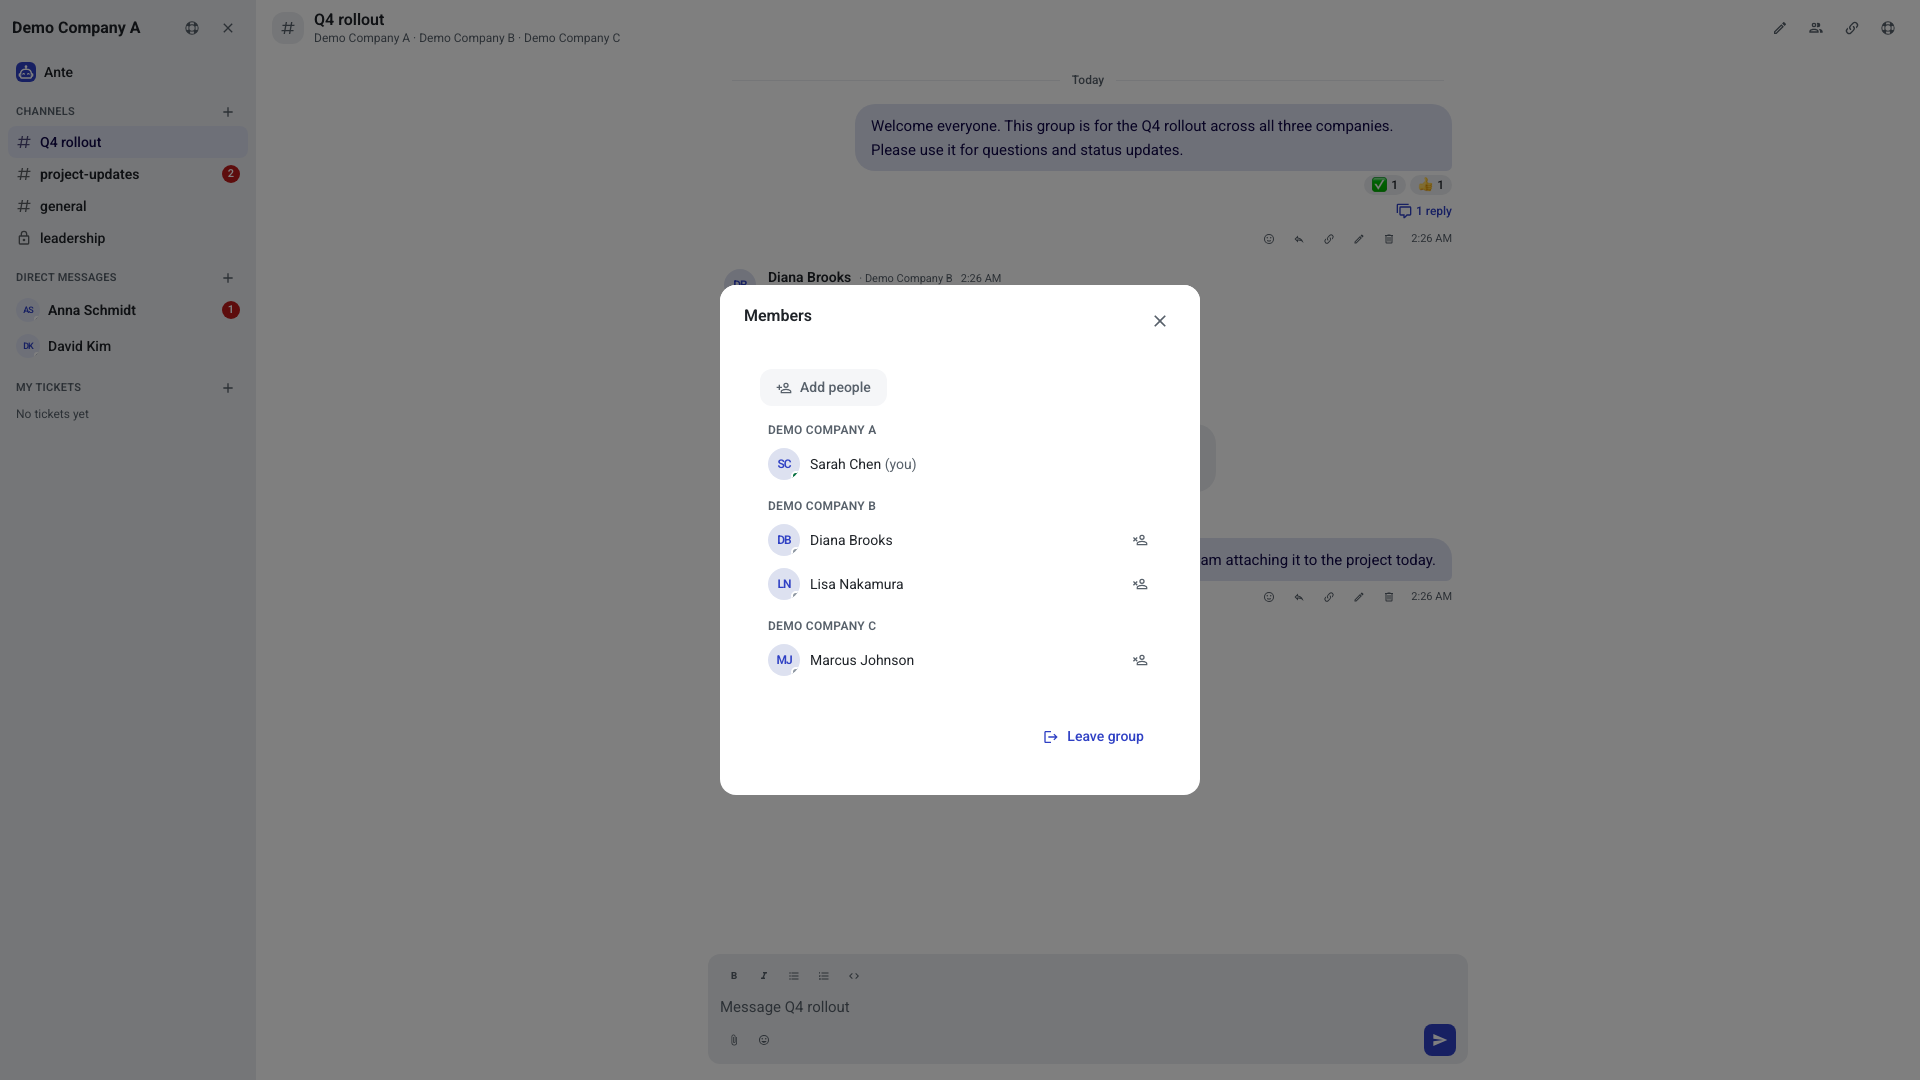Viewport: 1920px width, 1080px height.
Task: Toggle bold formatting in composer
Action: click(734, 976)
